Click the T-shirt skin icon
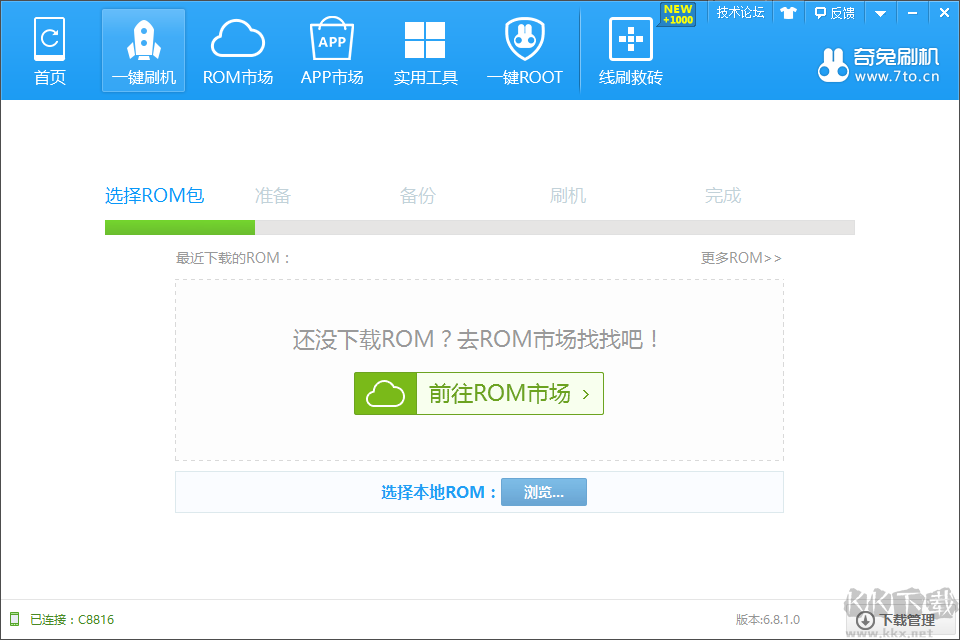 point(788,12)
